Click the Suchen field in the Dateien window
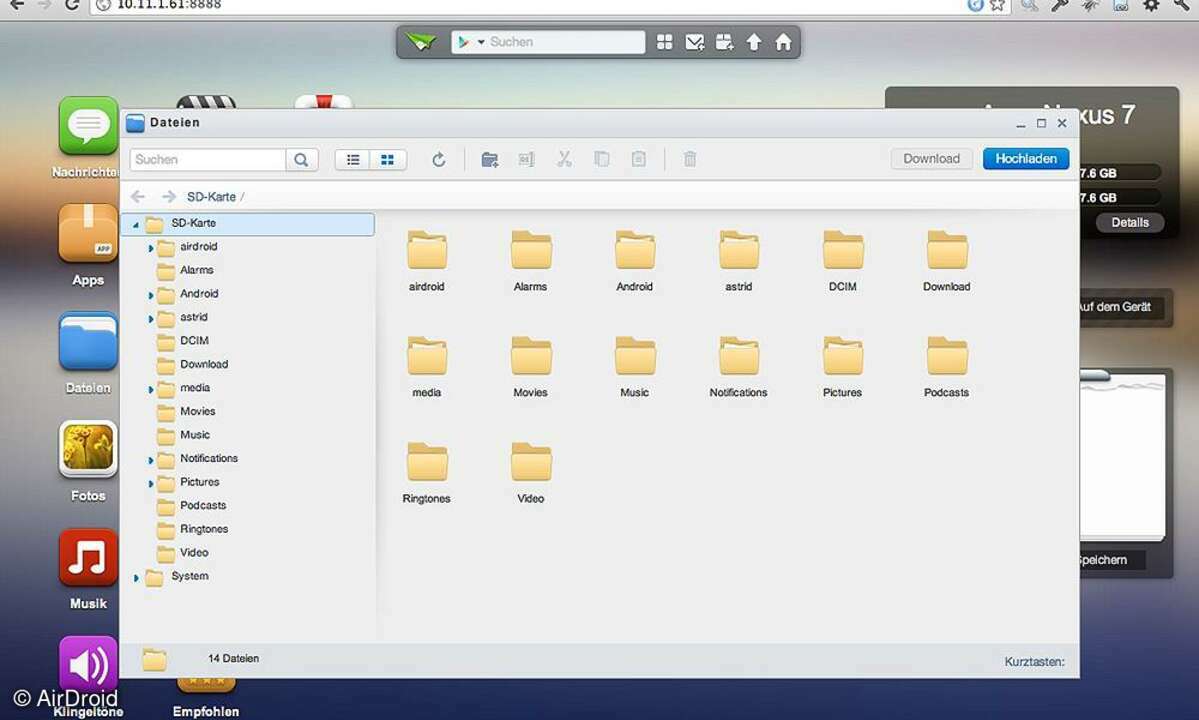The height and width of the screenshot is (720, 1199). tap(208, 159)
